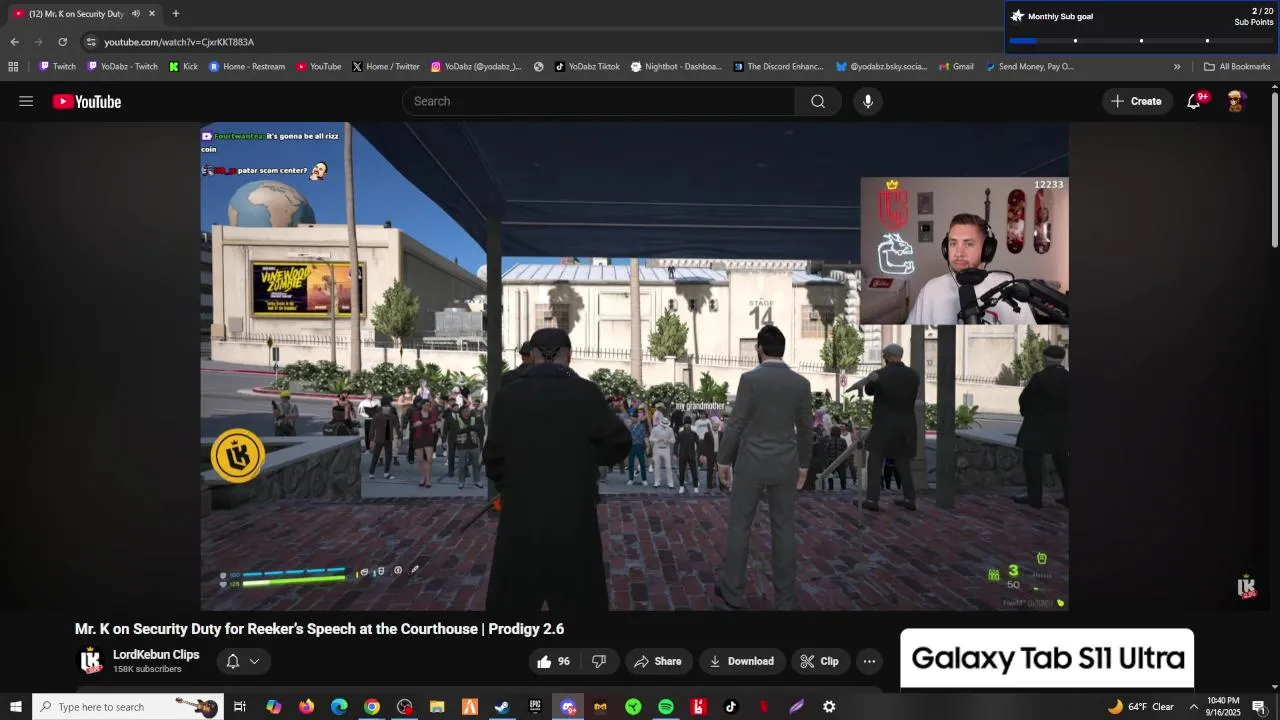The height and width of the screenshot is (720, 1280).
Task: Open the Send Money, Pay Online bookmark
Action: [x=1029, y=67]
